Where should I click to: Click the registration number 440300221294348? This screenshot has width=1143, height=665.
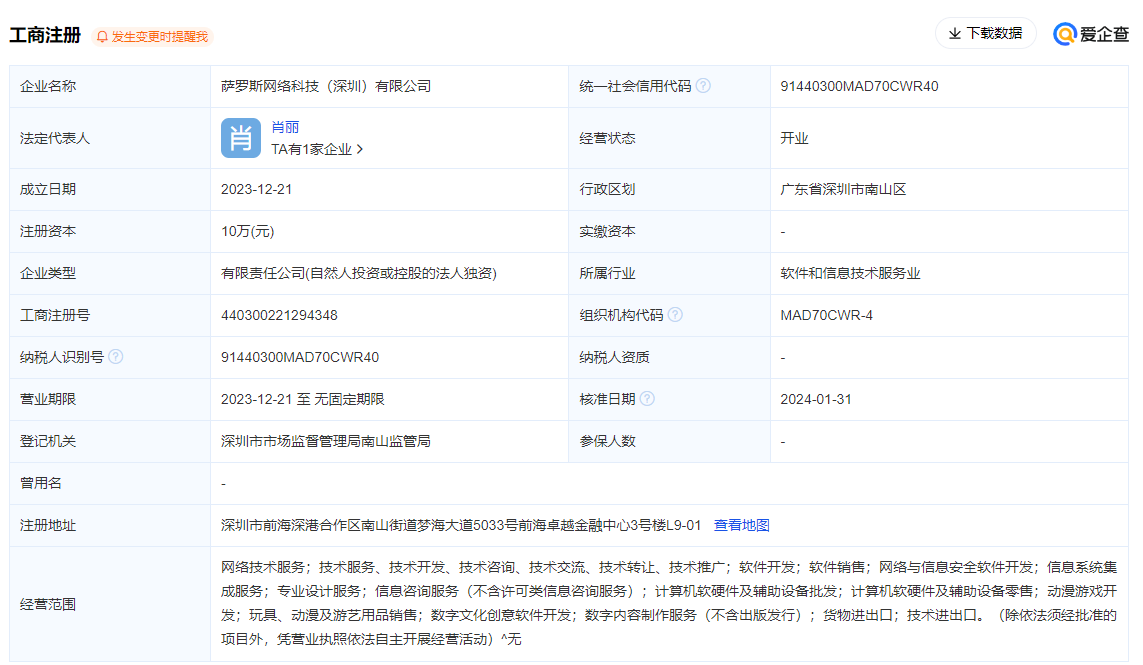(x=279, y=315)
